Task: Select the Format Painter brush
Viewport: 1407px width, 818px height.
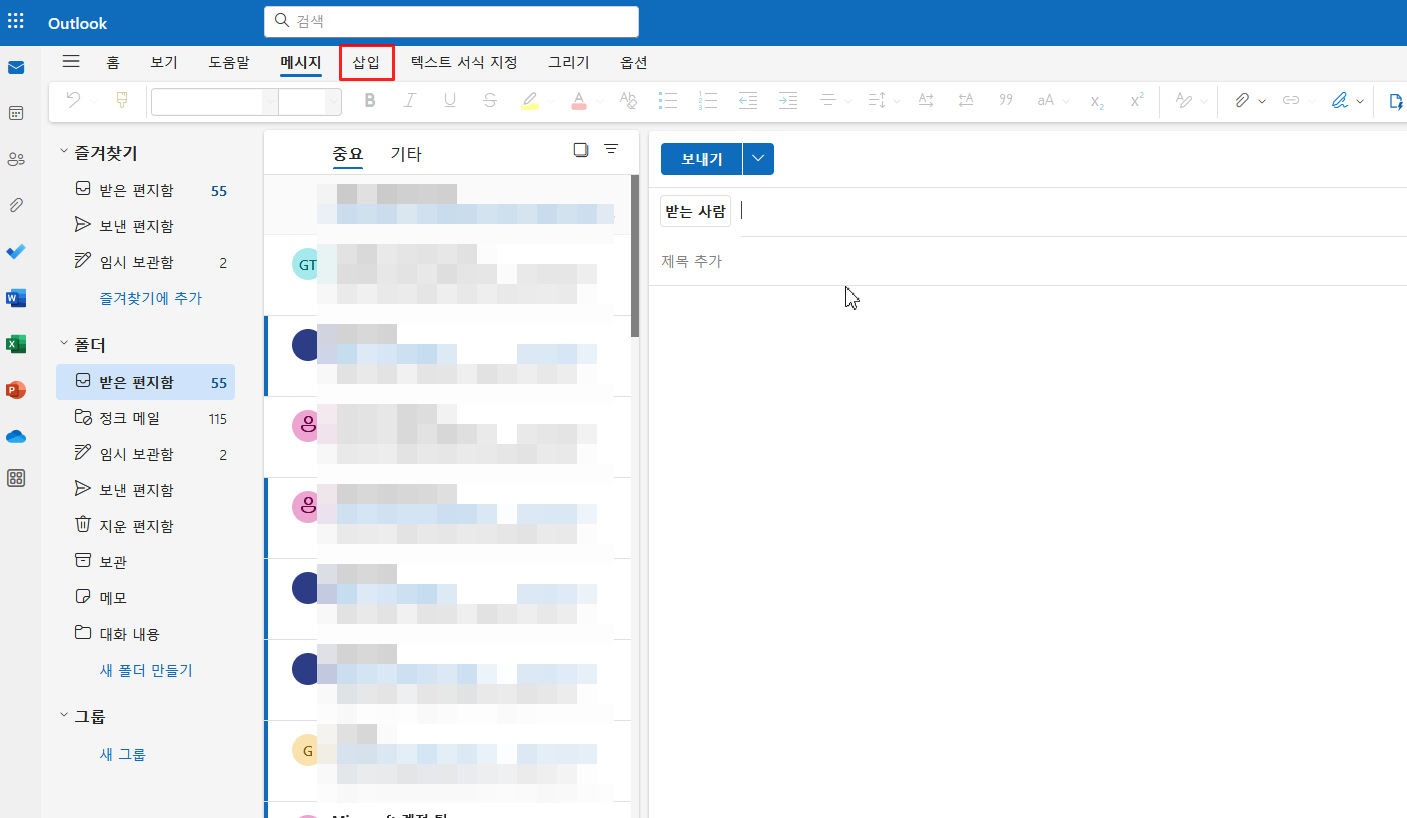Action: click(122, 101)
